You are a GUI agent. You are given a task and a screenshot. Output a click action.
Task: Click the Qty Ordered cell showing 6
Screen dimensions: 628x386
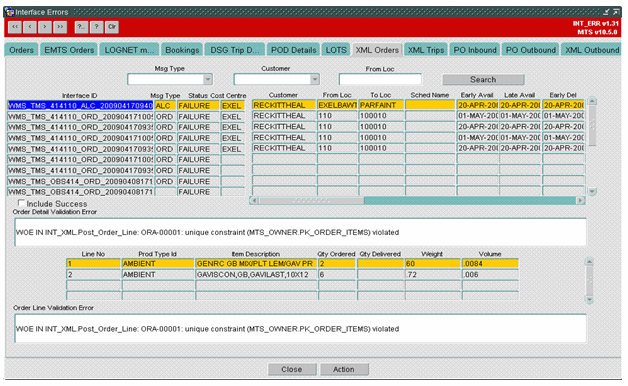[x=336, y=275]
